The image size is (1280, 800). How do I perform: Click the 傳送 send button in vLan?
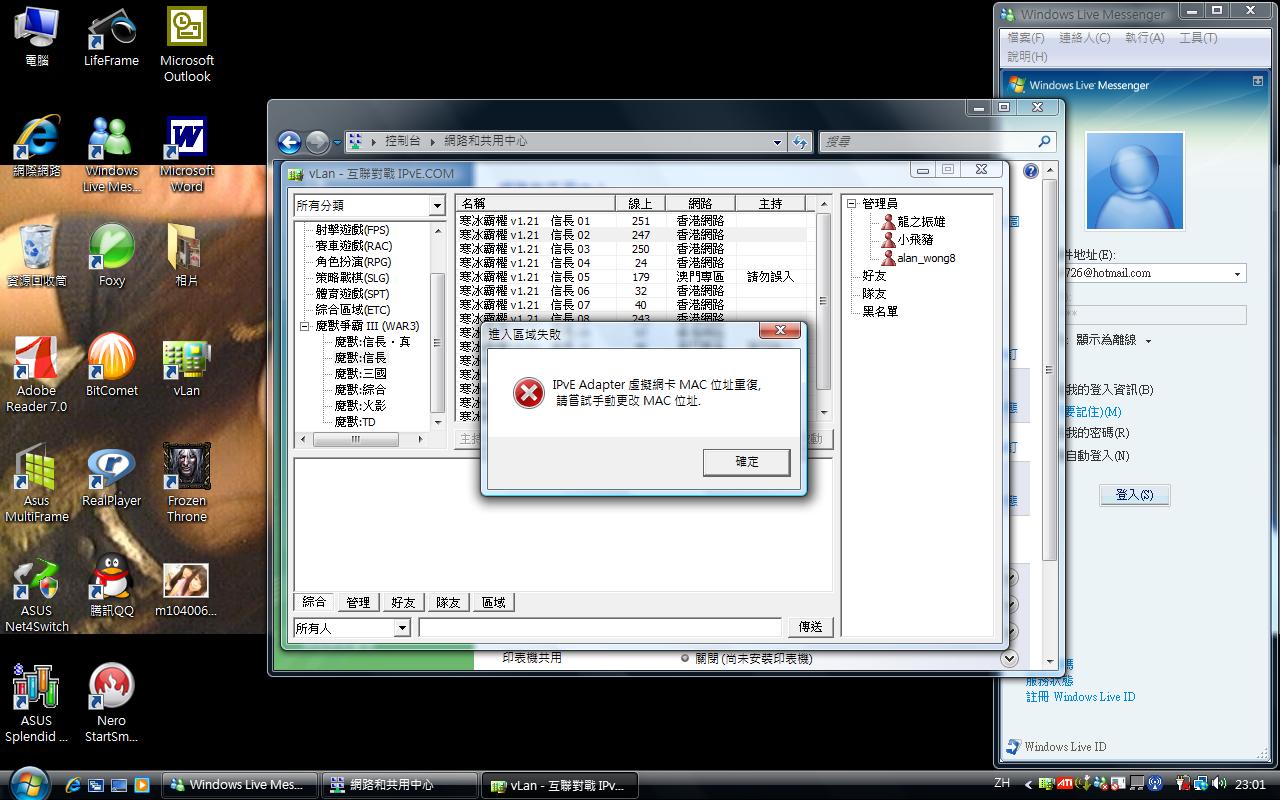pos(810,627)
